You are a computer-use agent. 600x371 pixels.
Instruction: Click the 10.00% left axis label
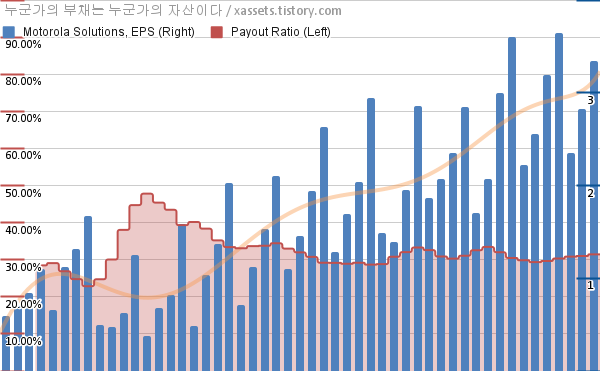23,341
